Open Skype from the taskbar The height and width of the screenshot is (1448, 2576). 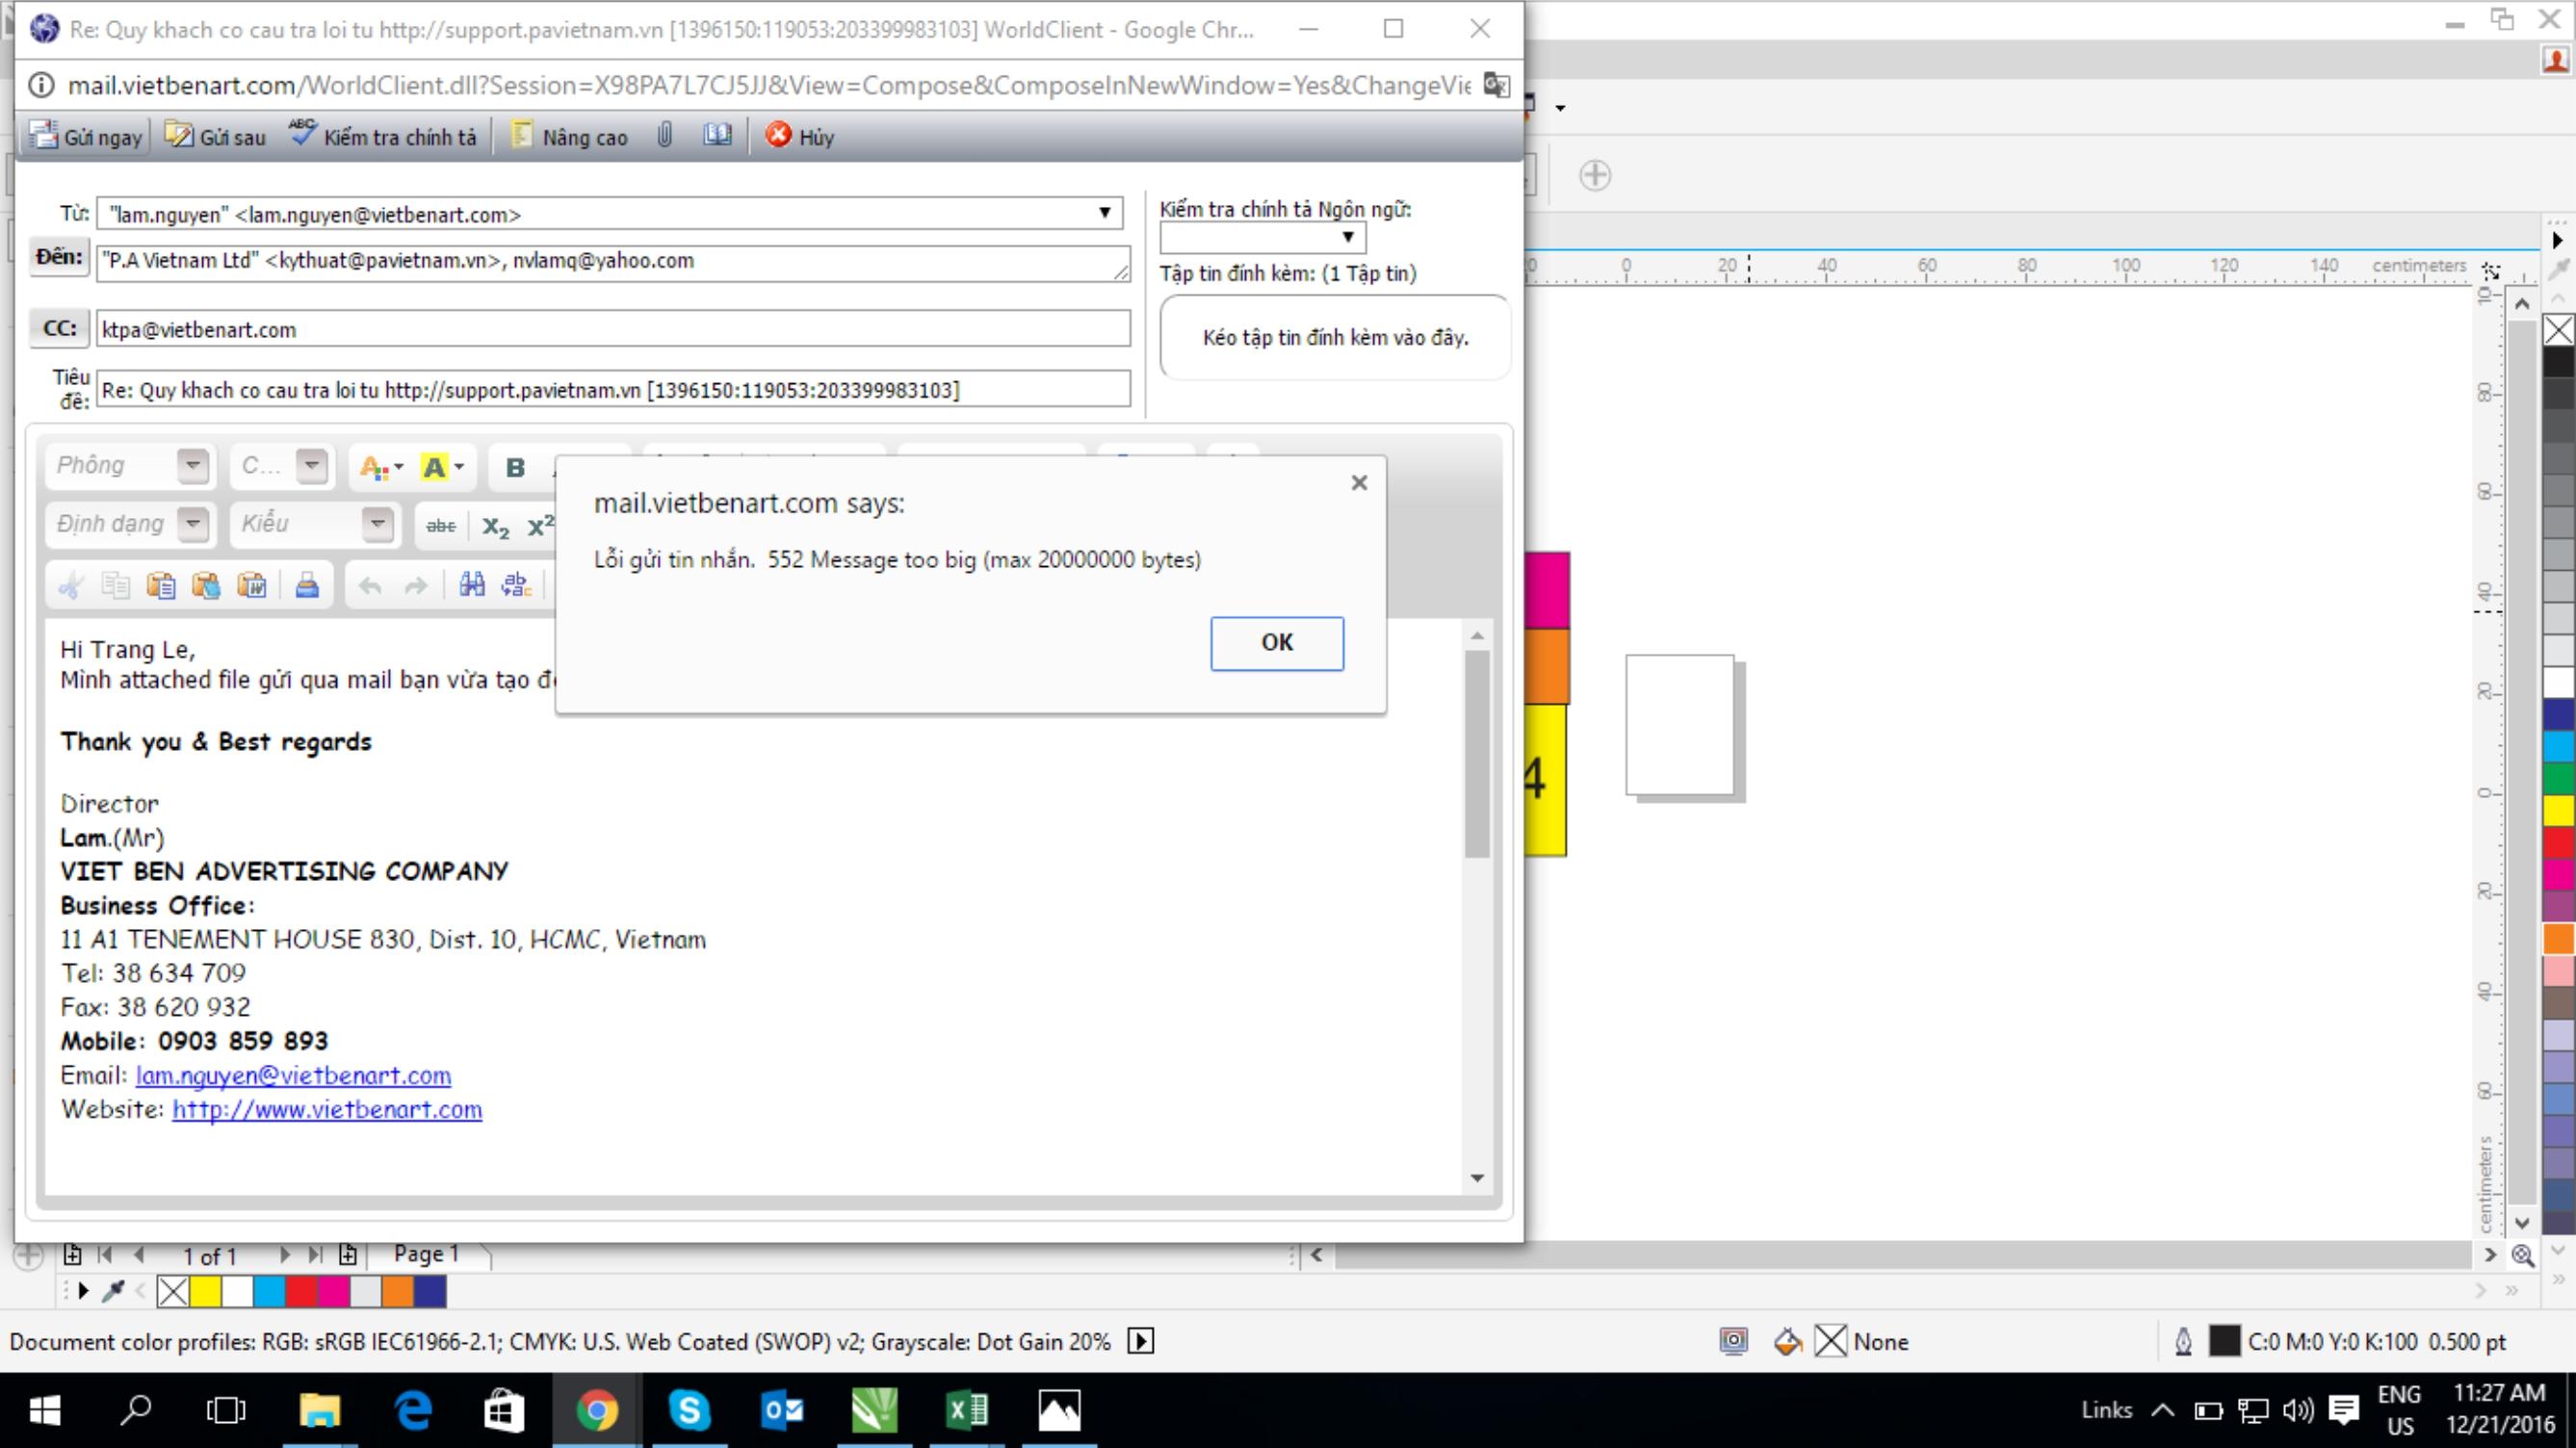click(690, 1410)
